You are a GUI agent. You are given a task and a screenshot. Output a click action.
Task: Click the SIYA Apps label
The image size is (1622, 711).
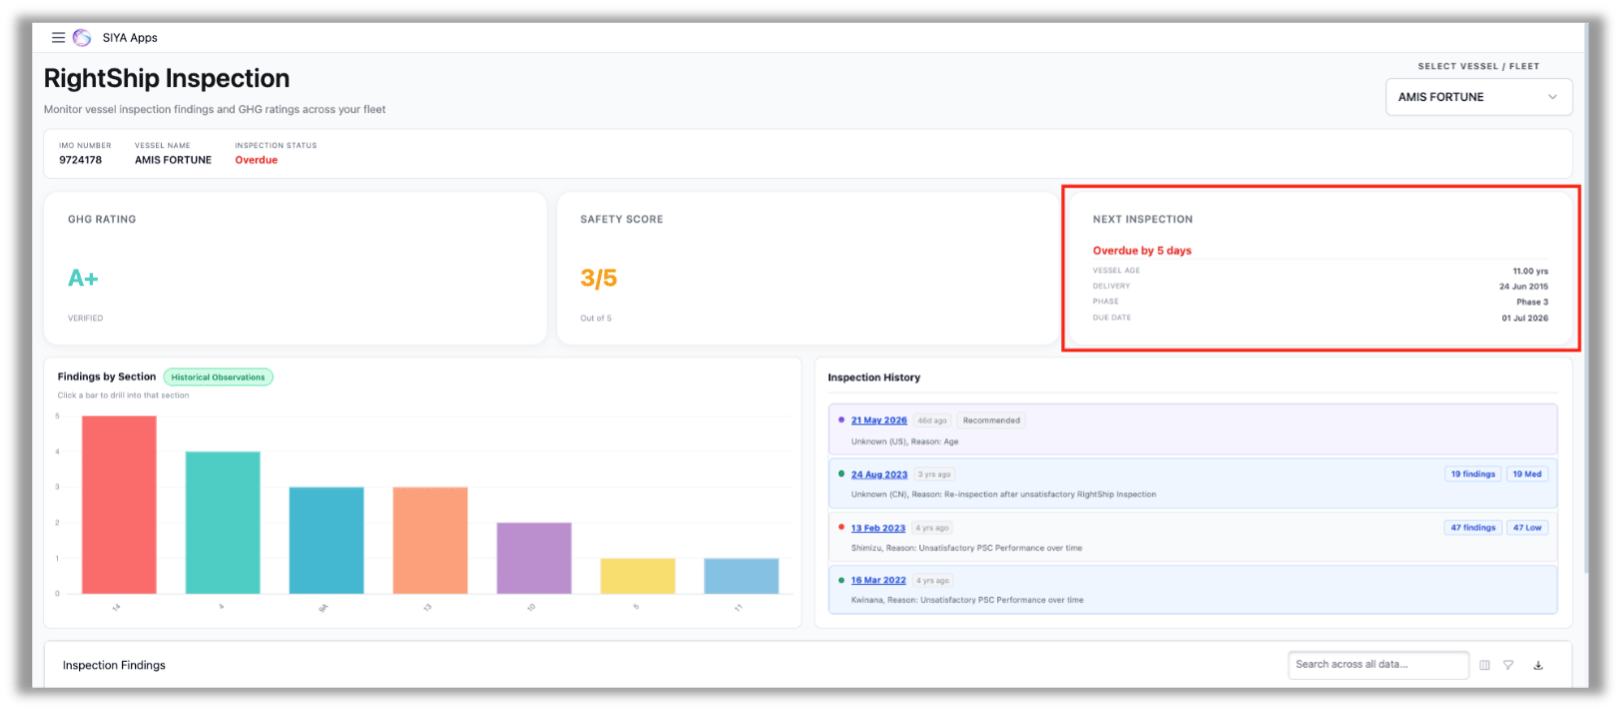click(130, 38)
